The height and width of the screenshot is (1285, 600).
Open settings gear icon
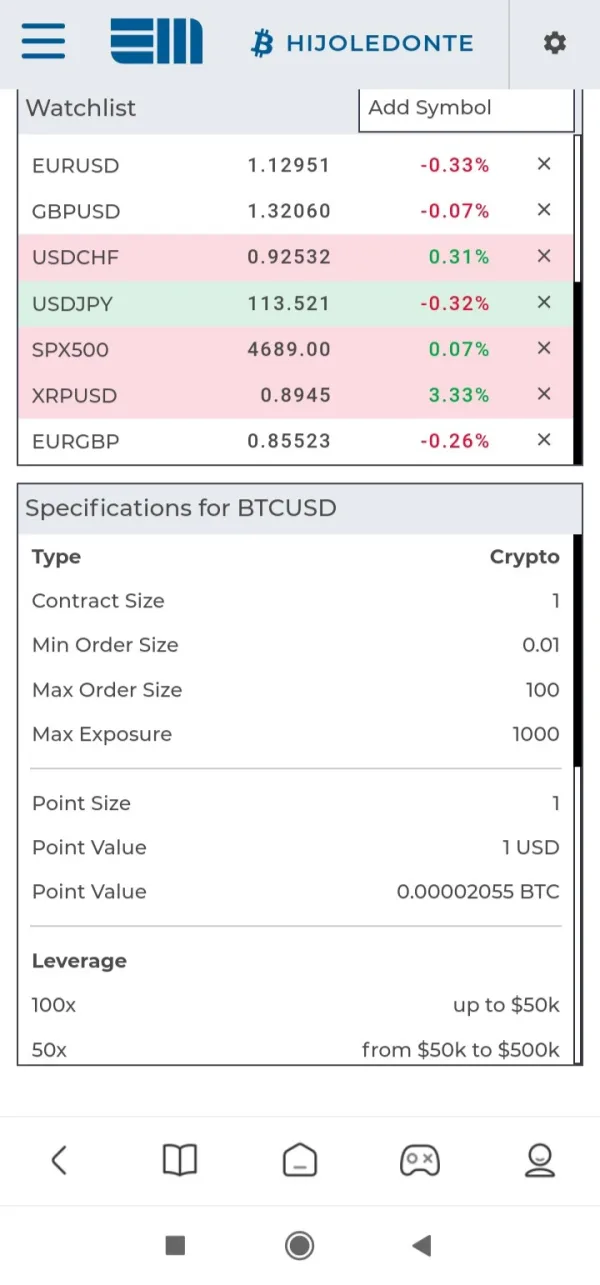point(554,43)
